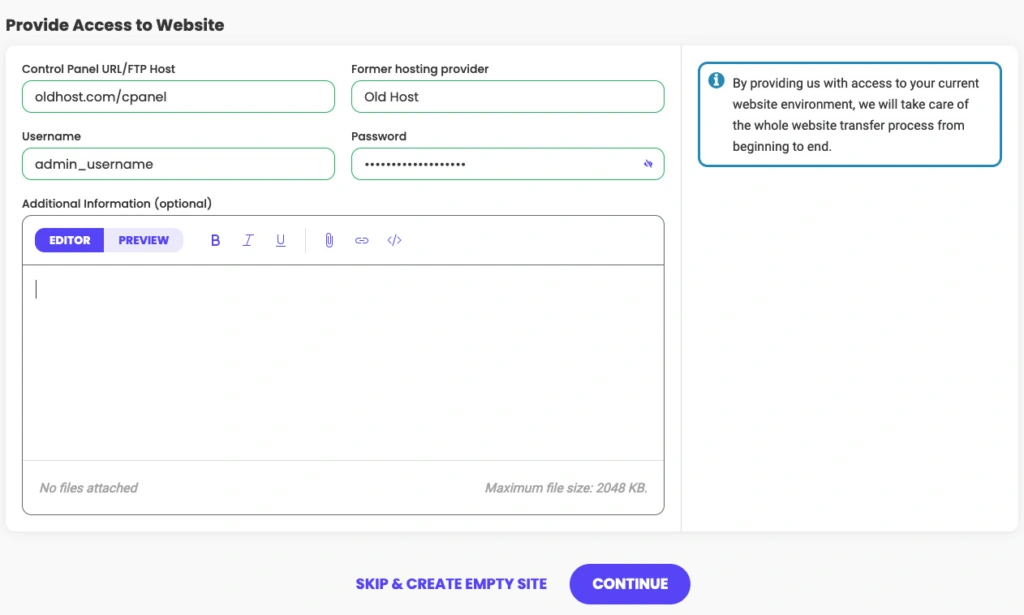Focus the Control Panel URL/FTP Host field
This screenshot has height=615, width=1024.
click(x=178, y=97)
